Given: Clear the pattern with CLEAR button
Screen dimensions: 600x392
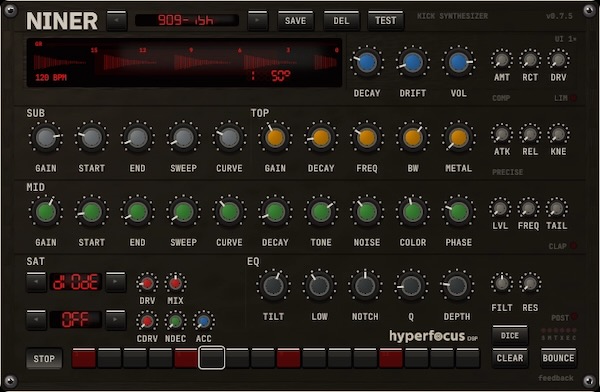Looking at the screenshot, I should click(x=510, y=358).
